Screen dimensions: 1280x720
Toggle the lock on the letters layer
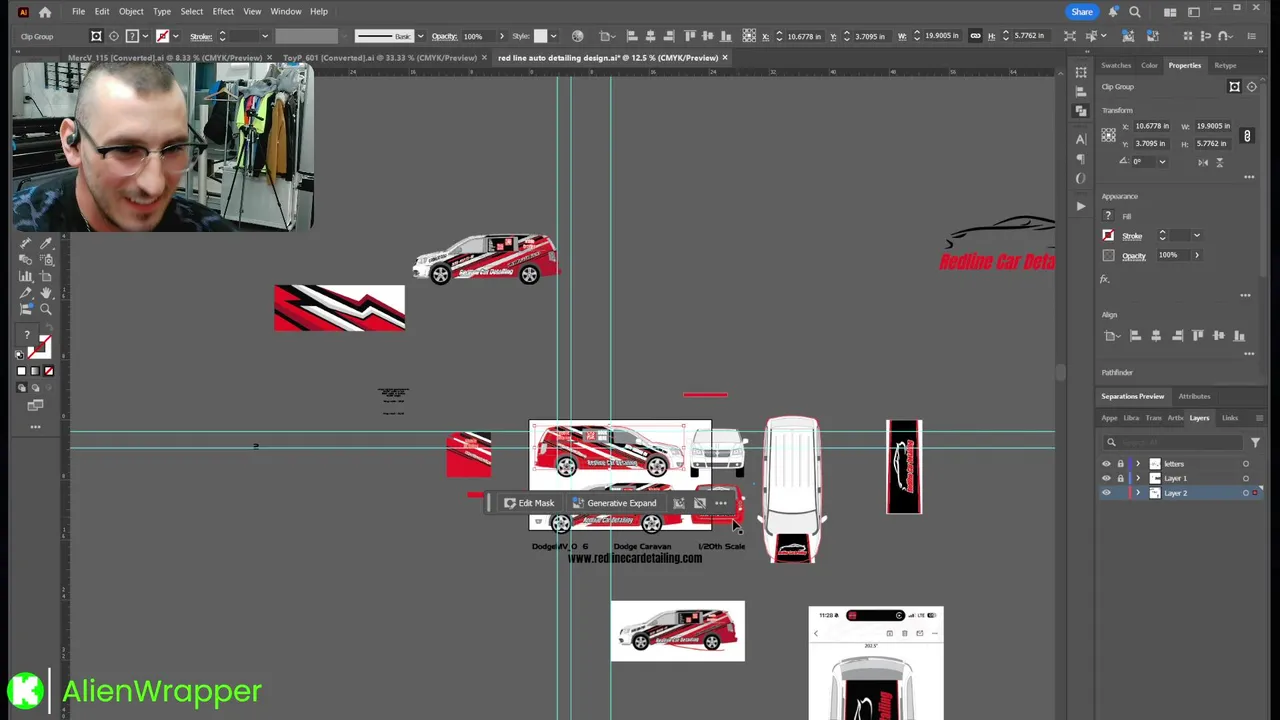[1120, 464]
